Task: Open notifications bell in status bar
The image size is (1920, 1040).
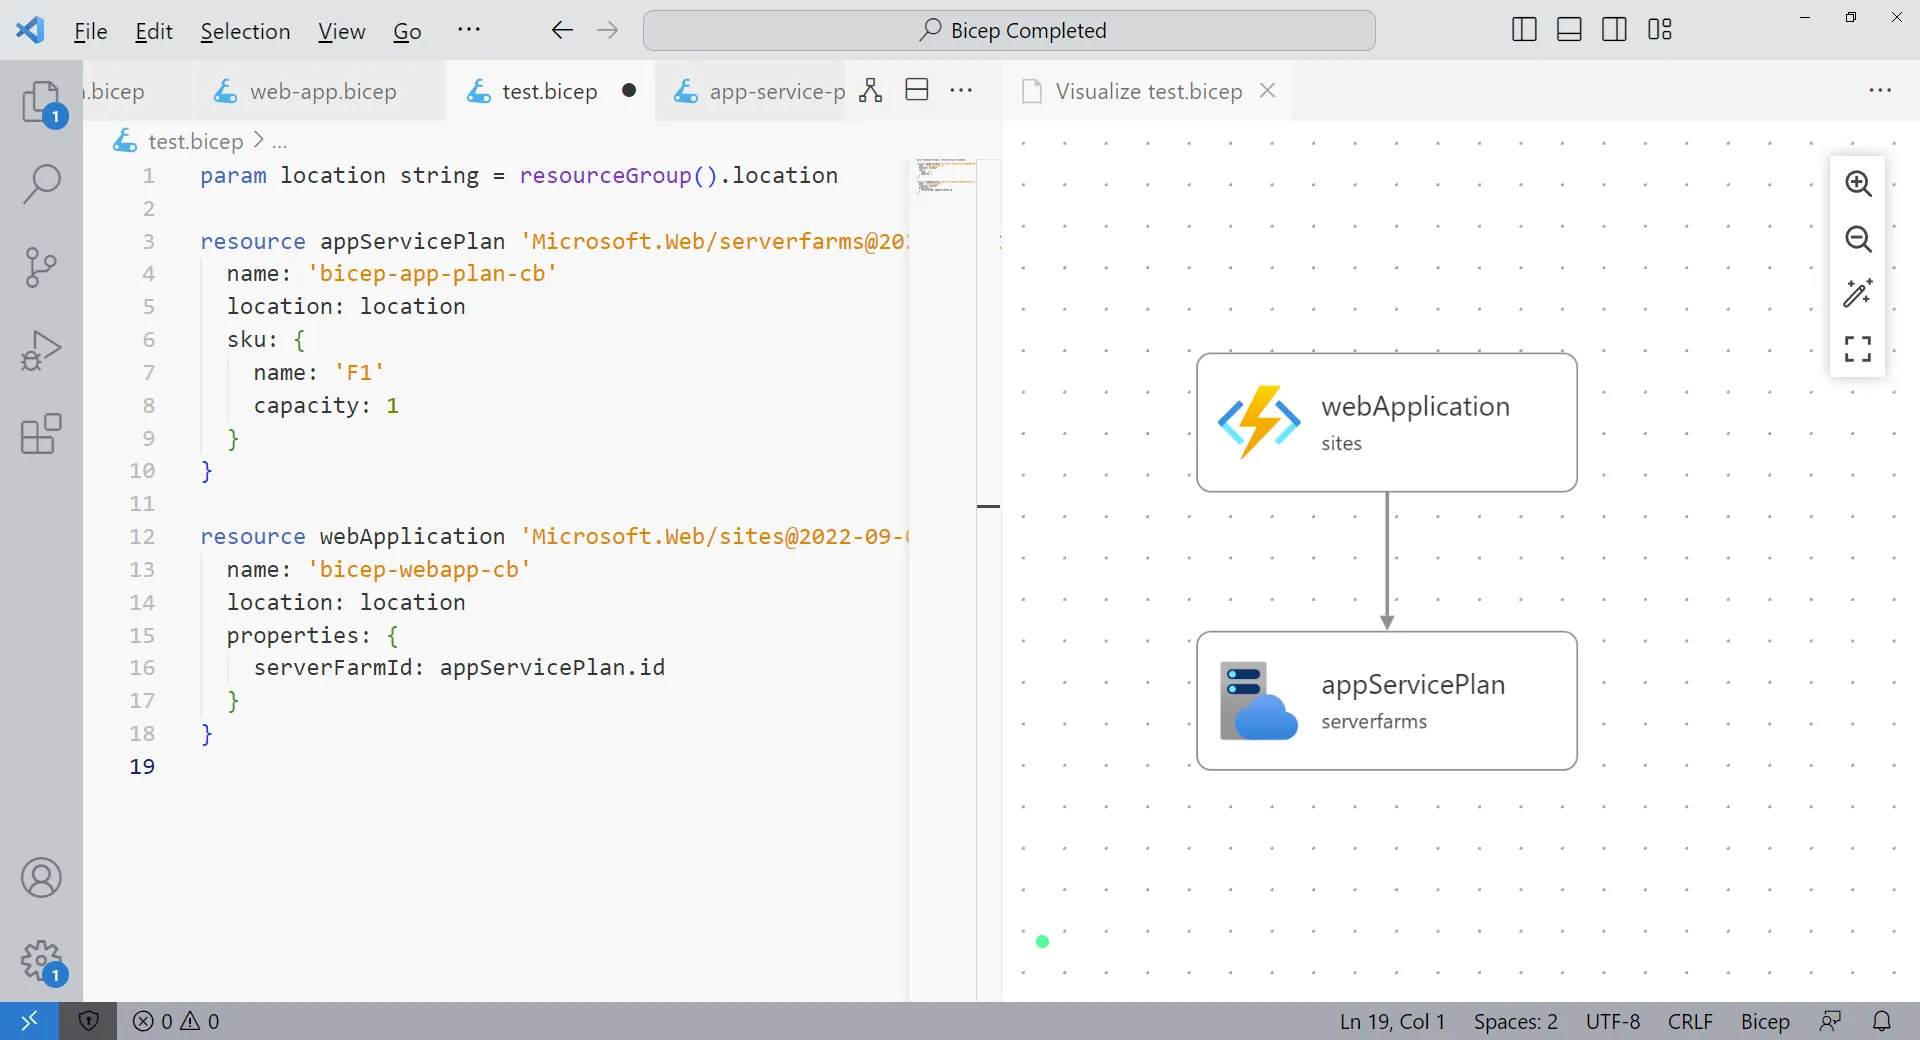Action: tap(1882, 1021)
